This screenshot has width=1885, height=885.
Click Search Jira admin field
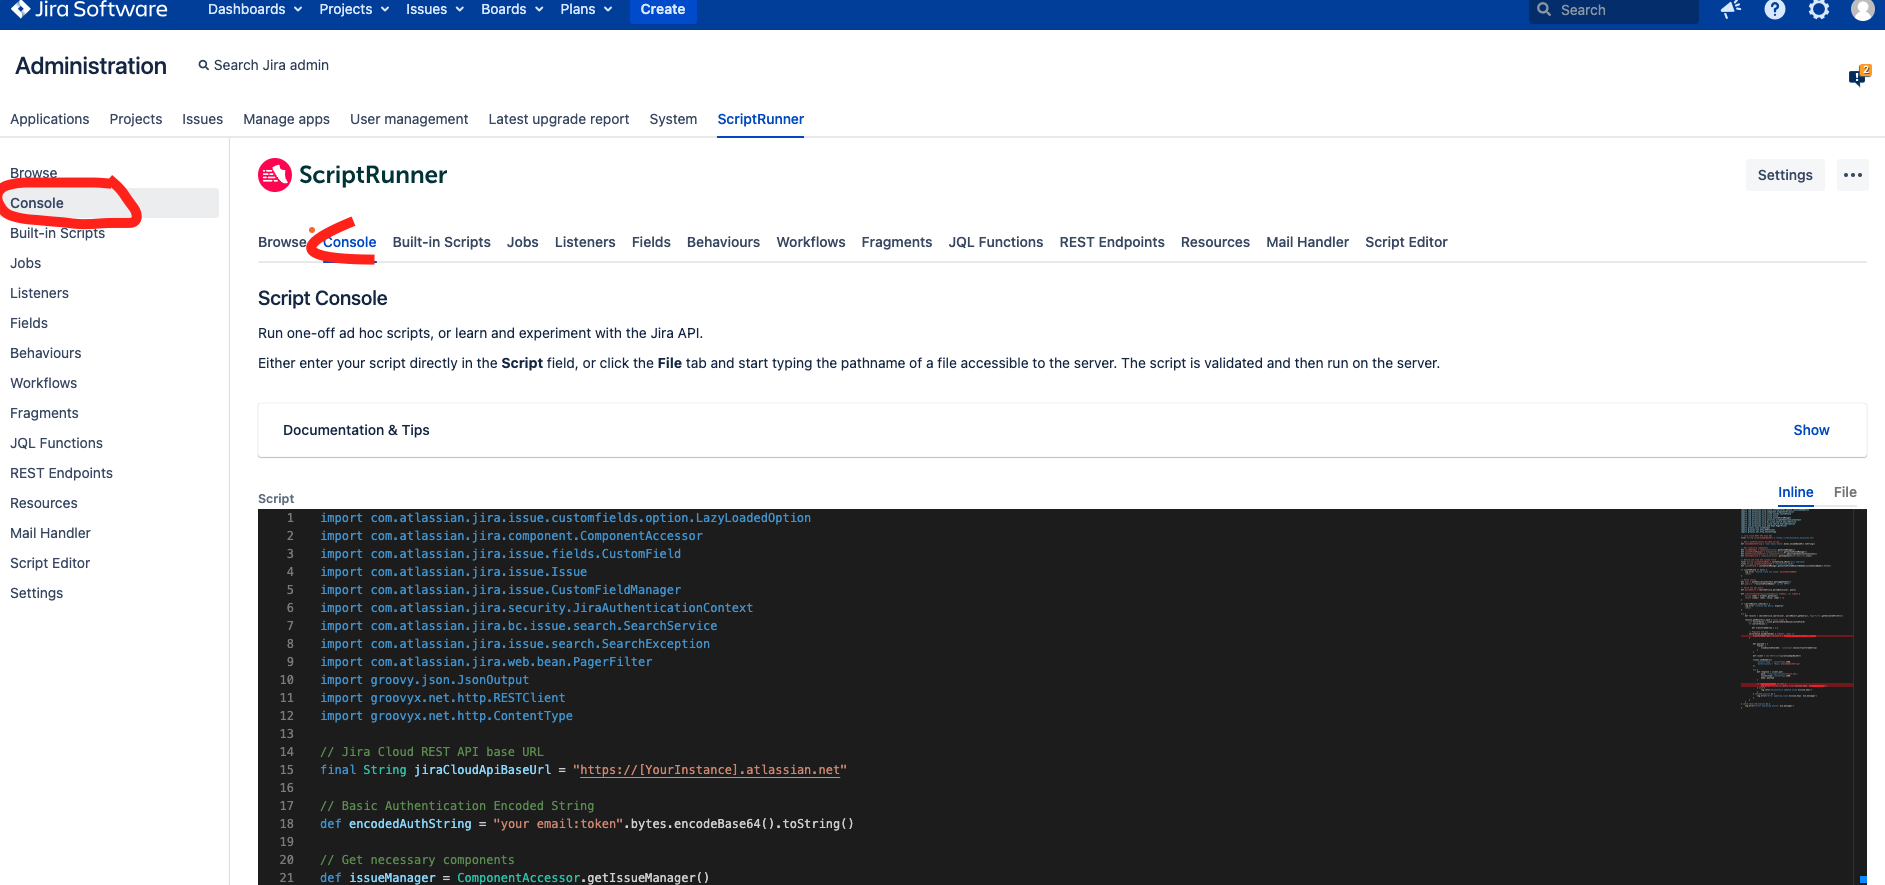point(264,65)
